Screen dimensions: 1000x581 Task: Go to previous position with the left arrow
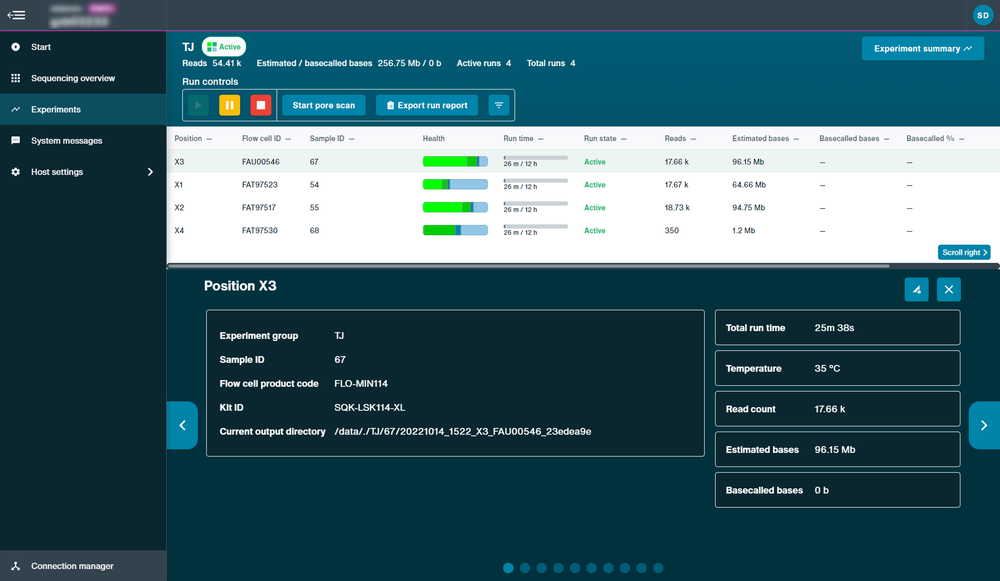182,425
